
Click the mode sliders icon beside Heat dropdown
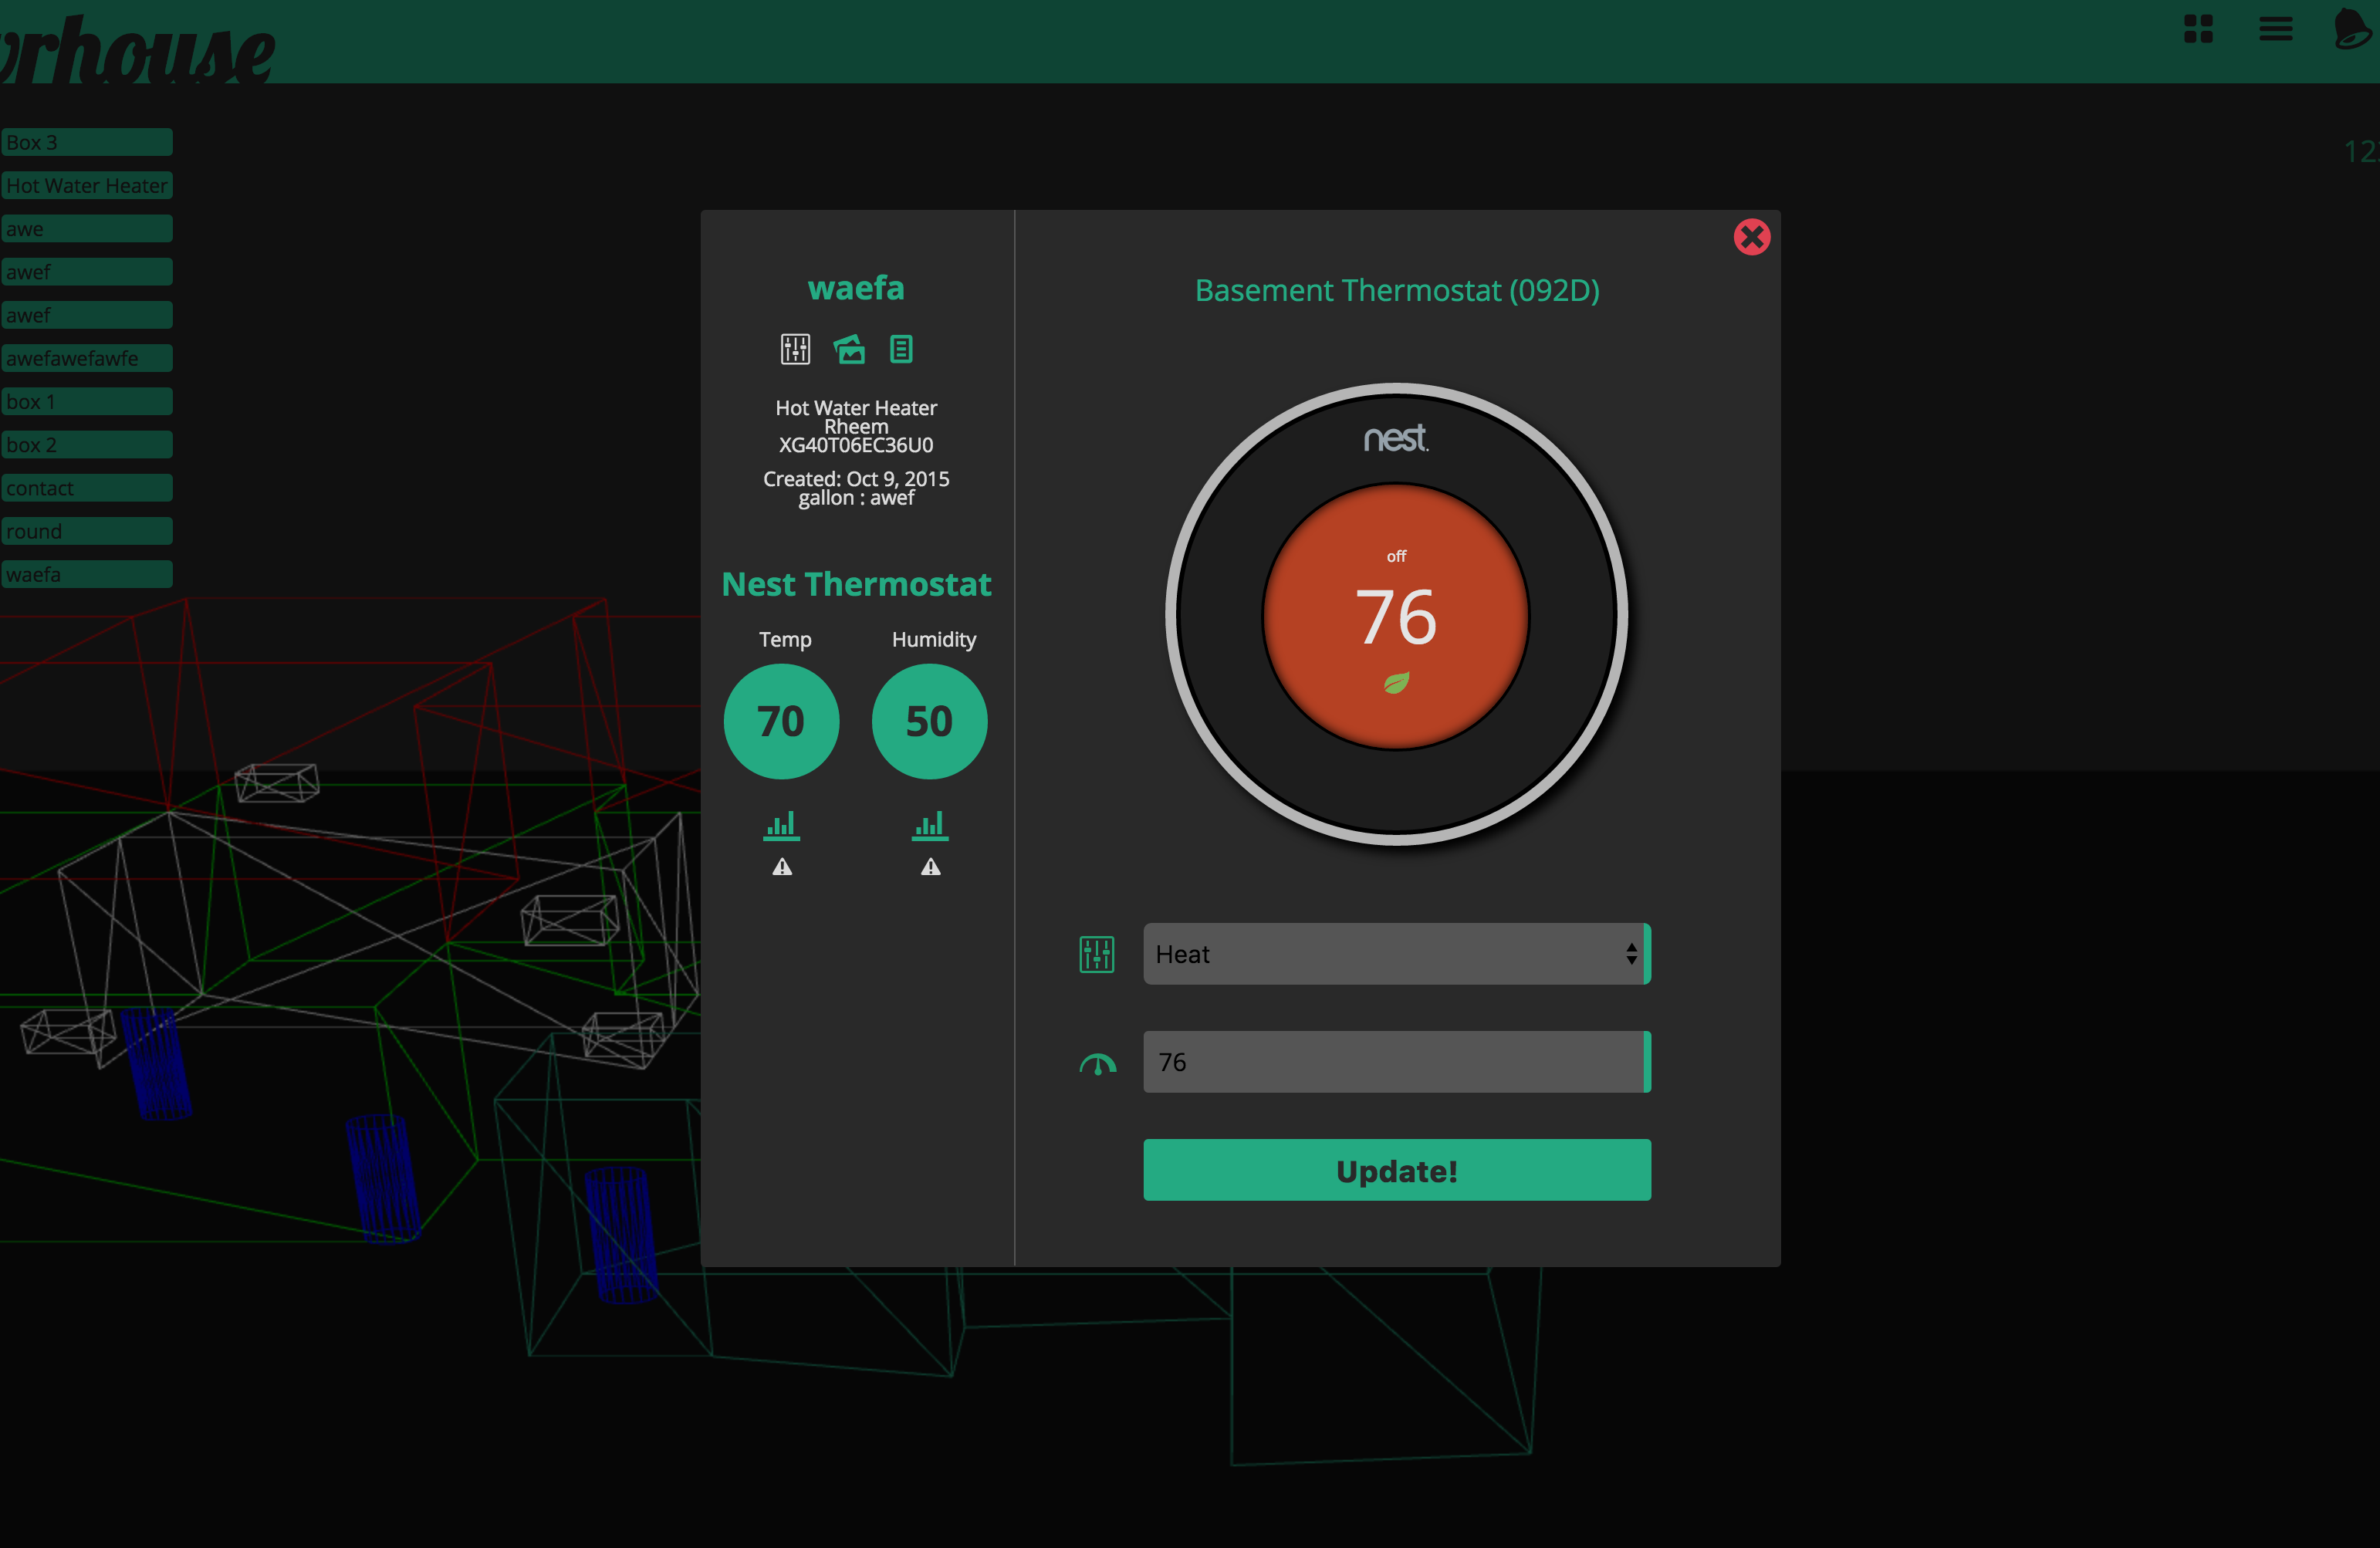point(1097,954)
